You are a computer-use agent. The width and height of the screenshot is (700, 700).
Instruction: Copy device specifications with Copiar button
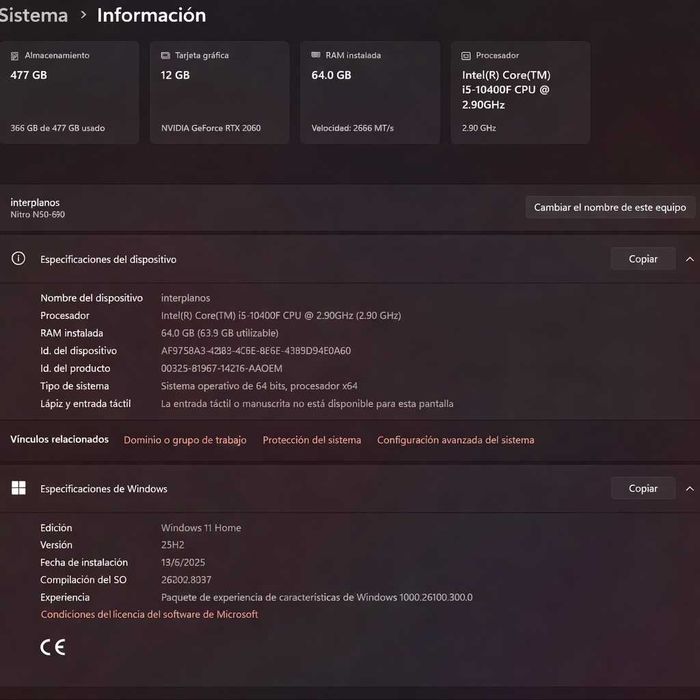(643, 259)
